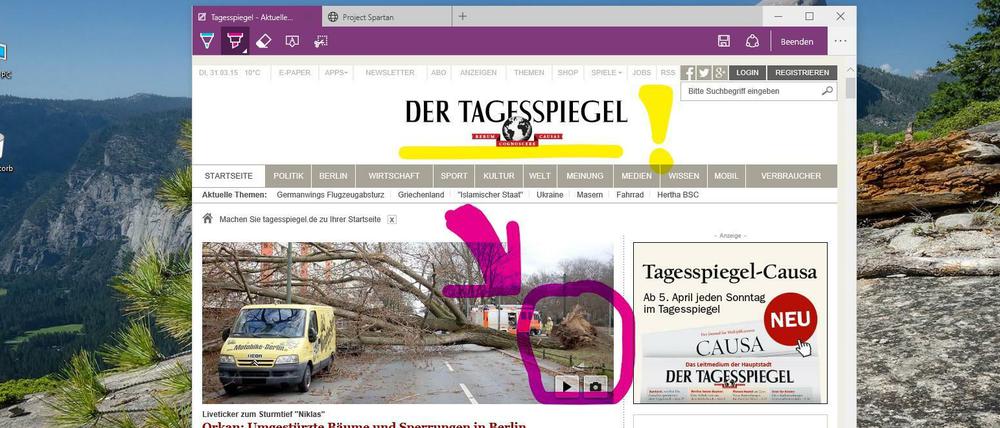Open the THEMEN link
The width and height of the screenshot is (1000, 428).
529,73
